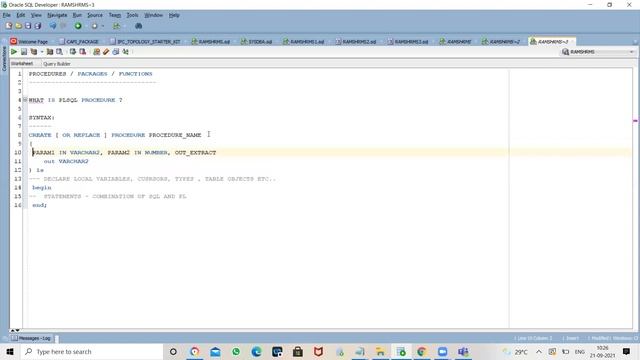The width and height of the screenshot is (640, 360).
Task: Click the PROCEDURE_NAME text on line 8
Action: [175, 135]
